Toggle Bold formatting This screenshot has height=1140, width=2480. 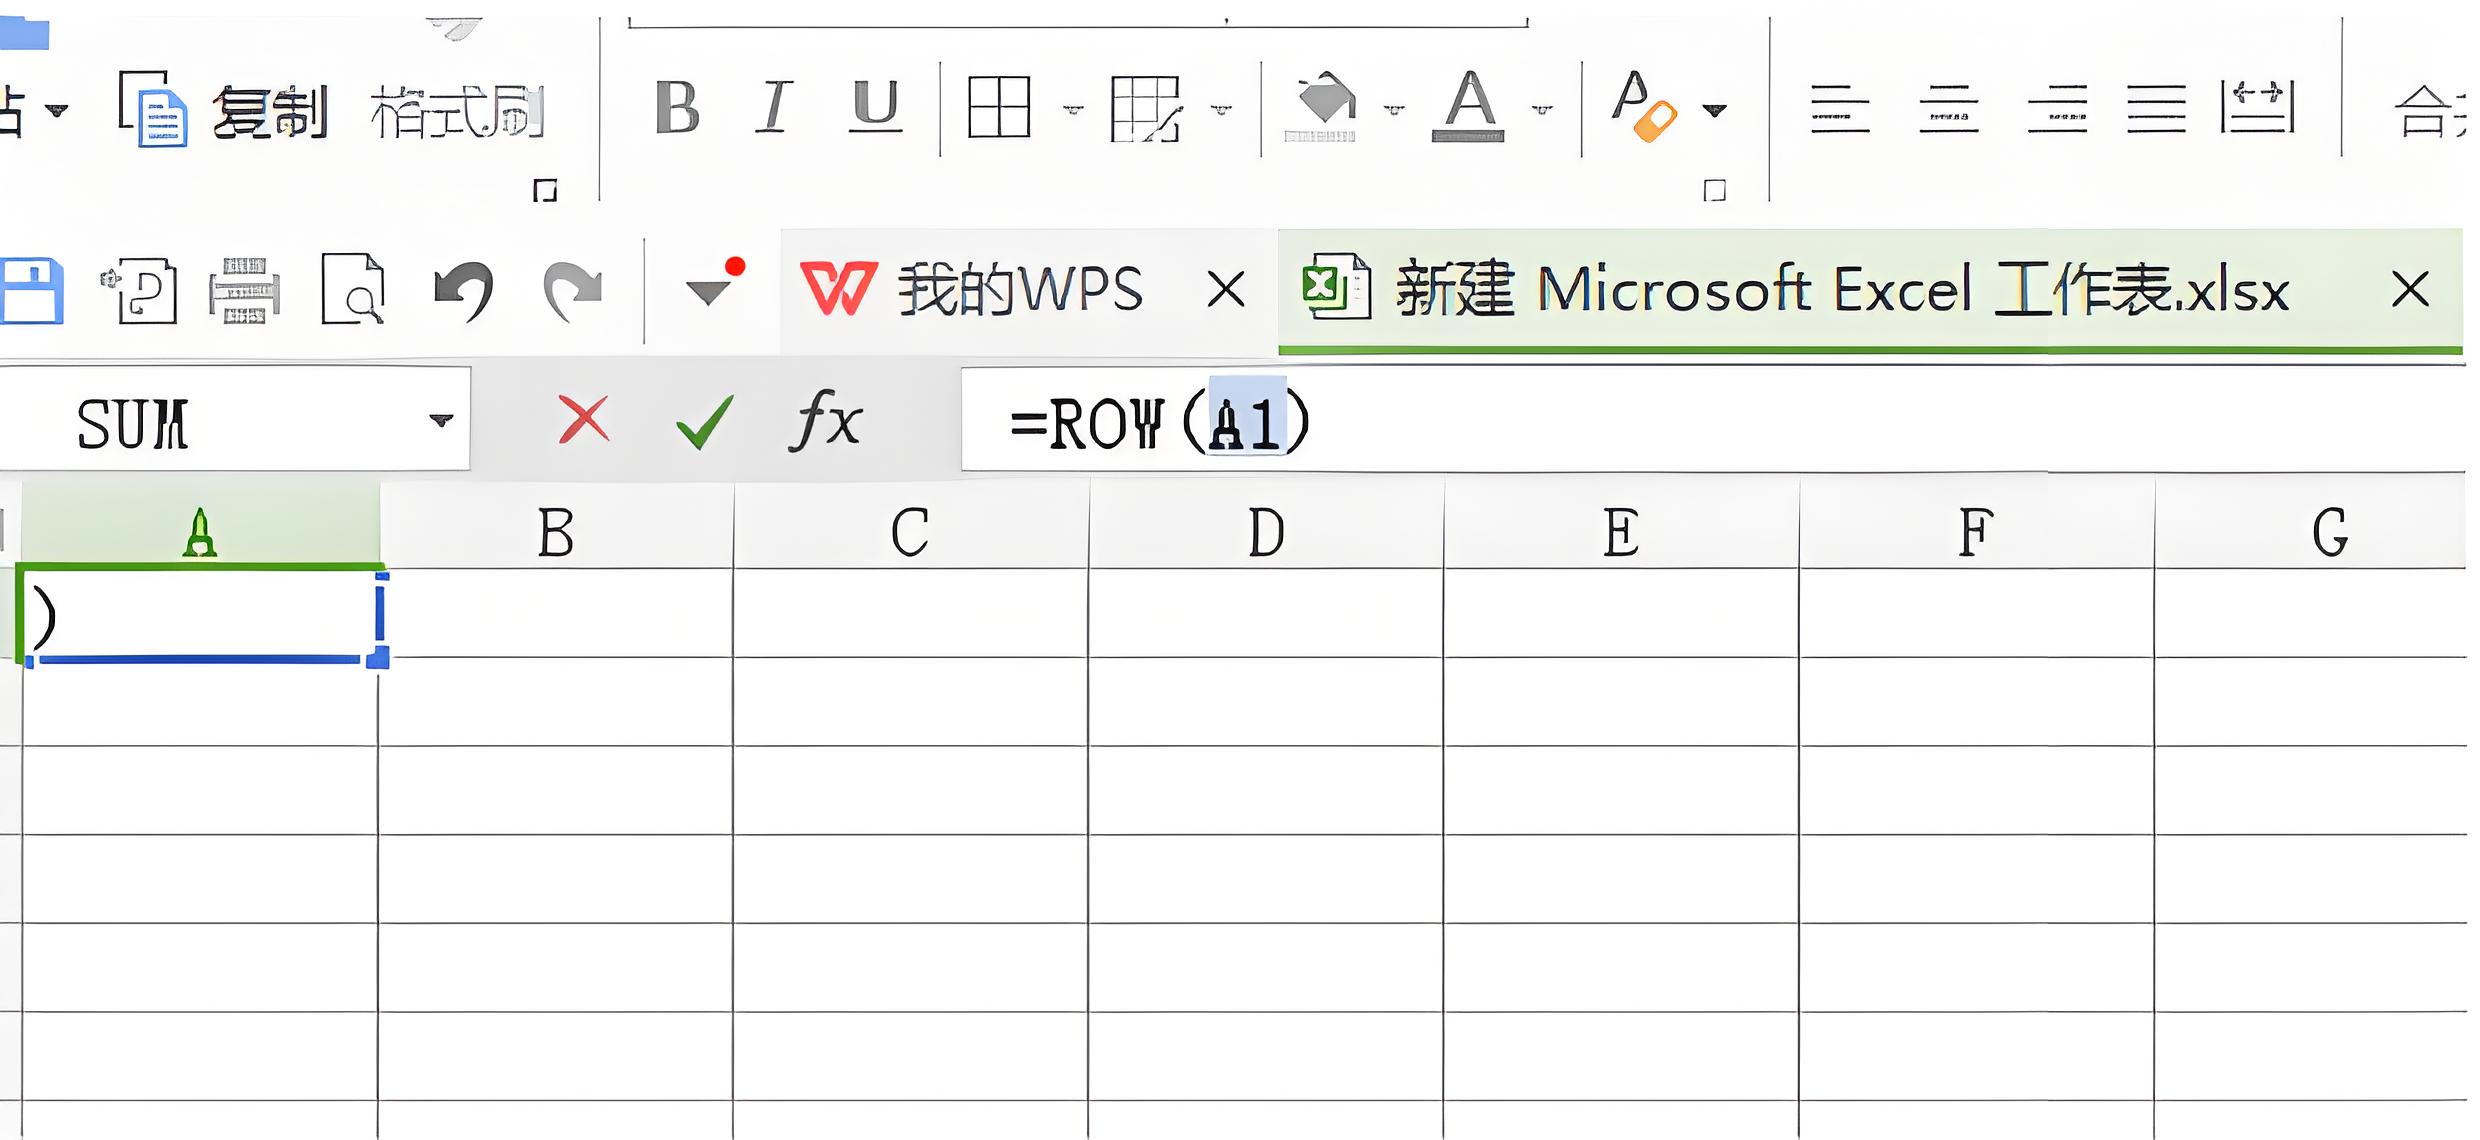click(x=677, y=107)
